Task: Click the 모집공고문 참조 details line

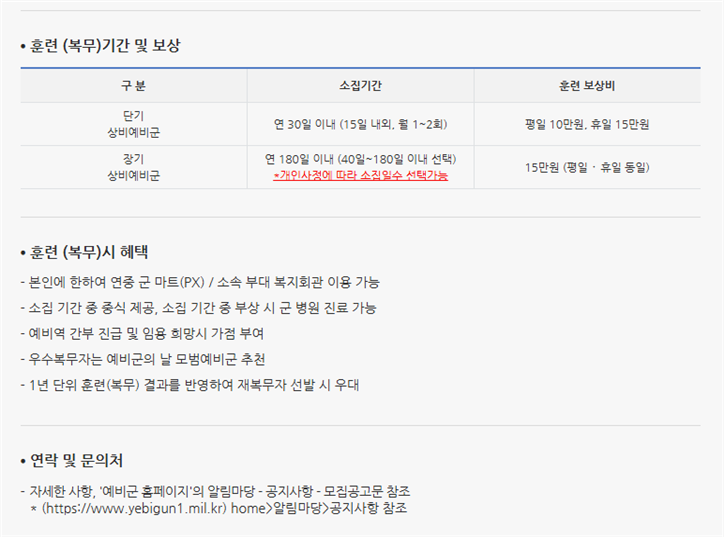Action: [x=216, y=491]
